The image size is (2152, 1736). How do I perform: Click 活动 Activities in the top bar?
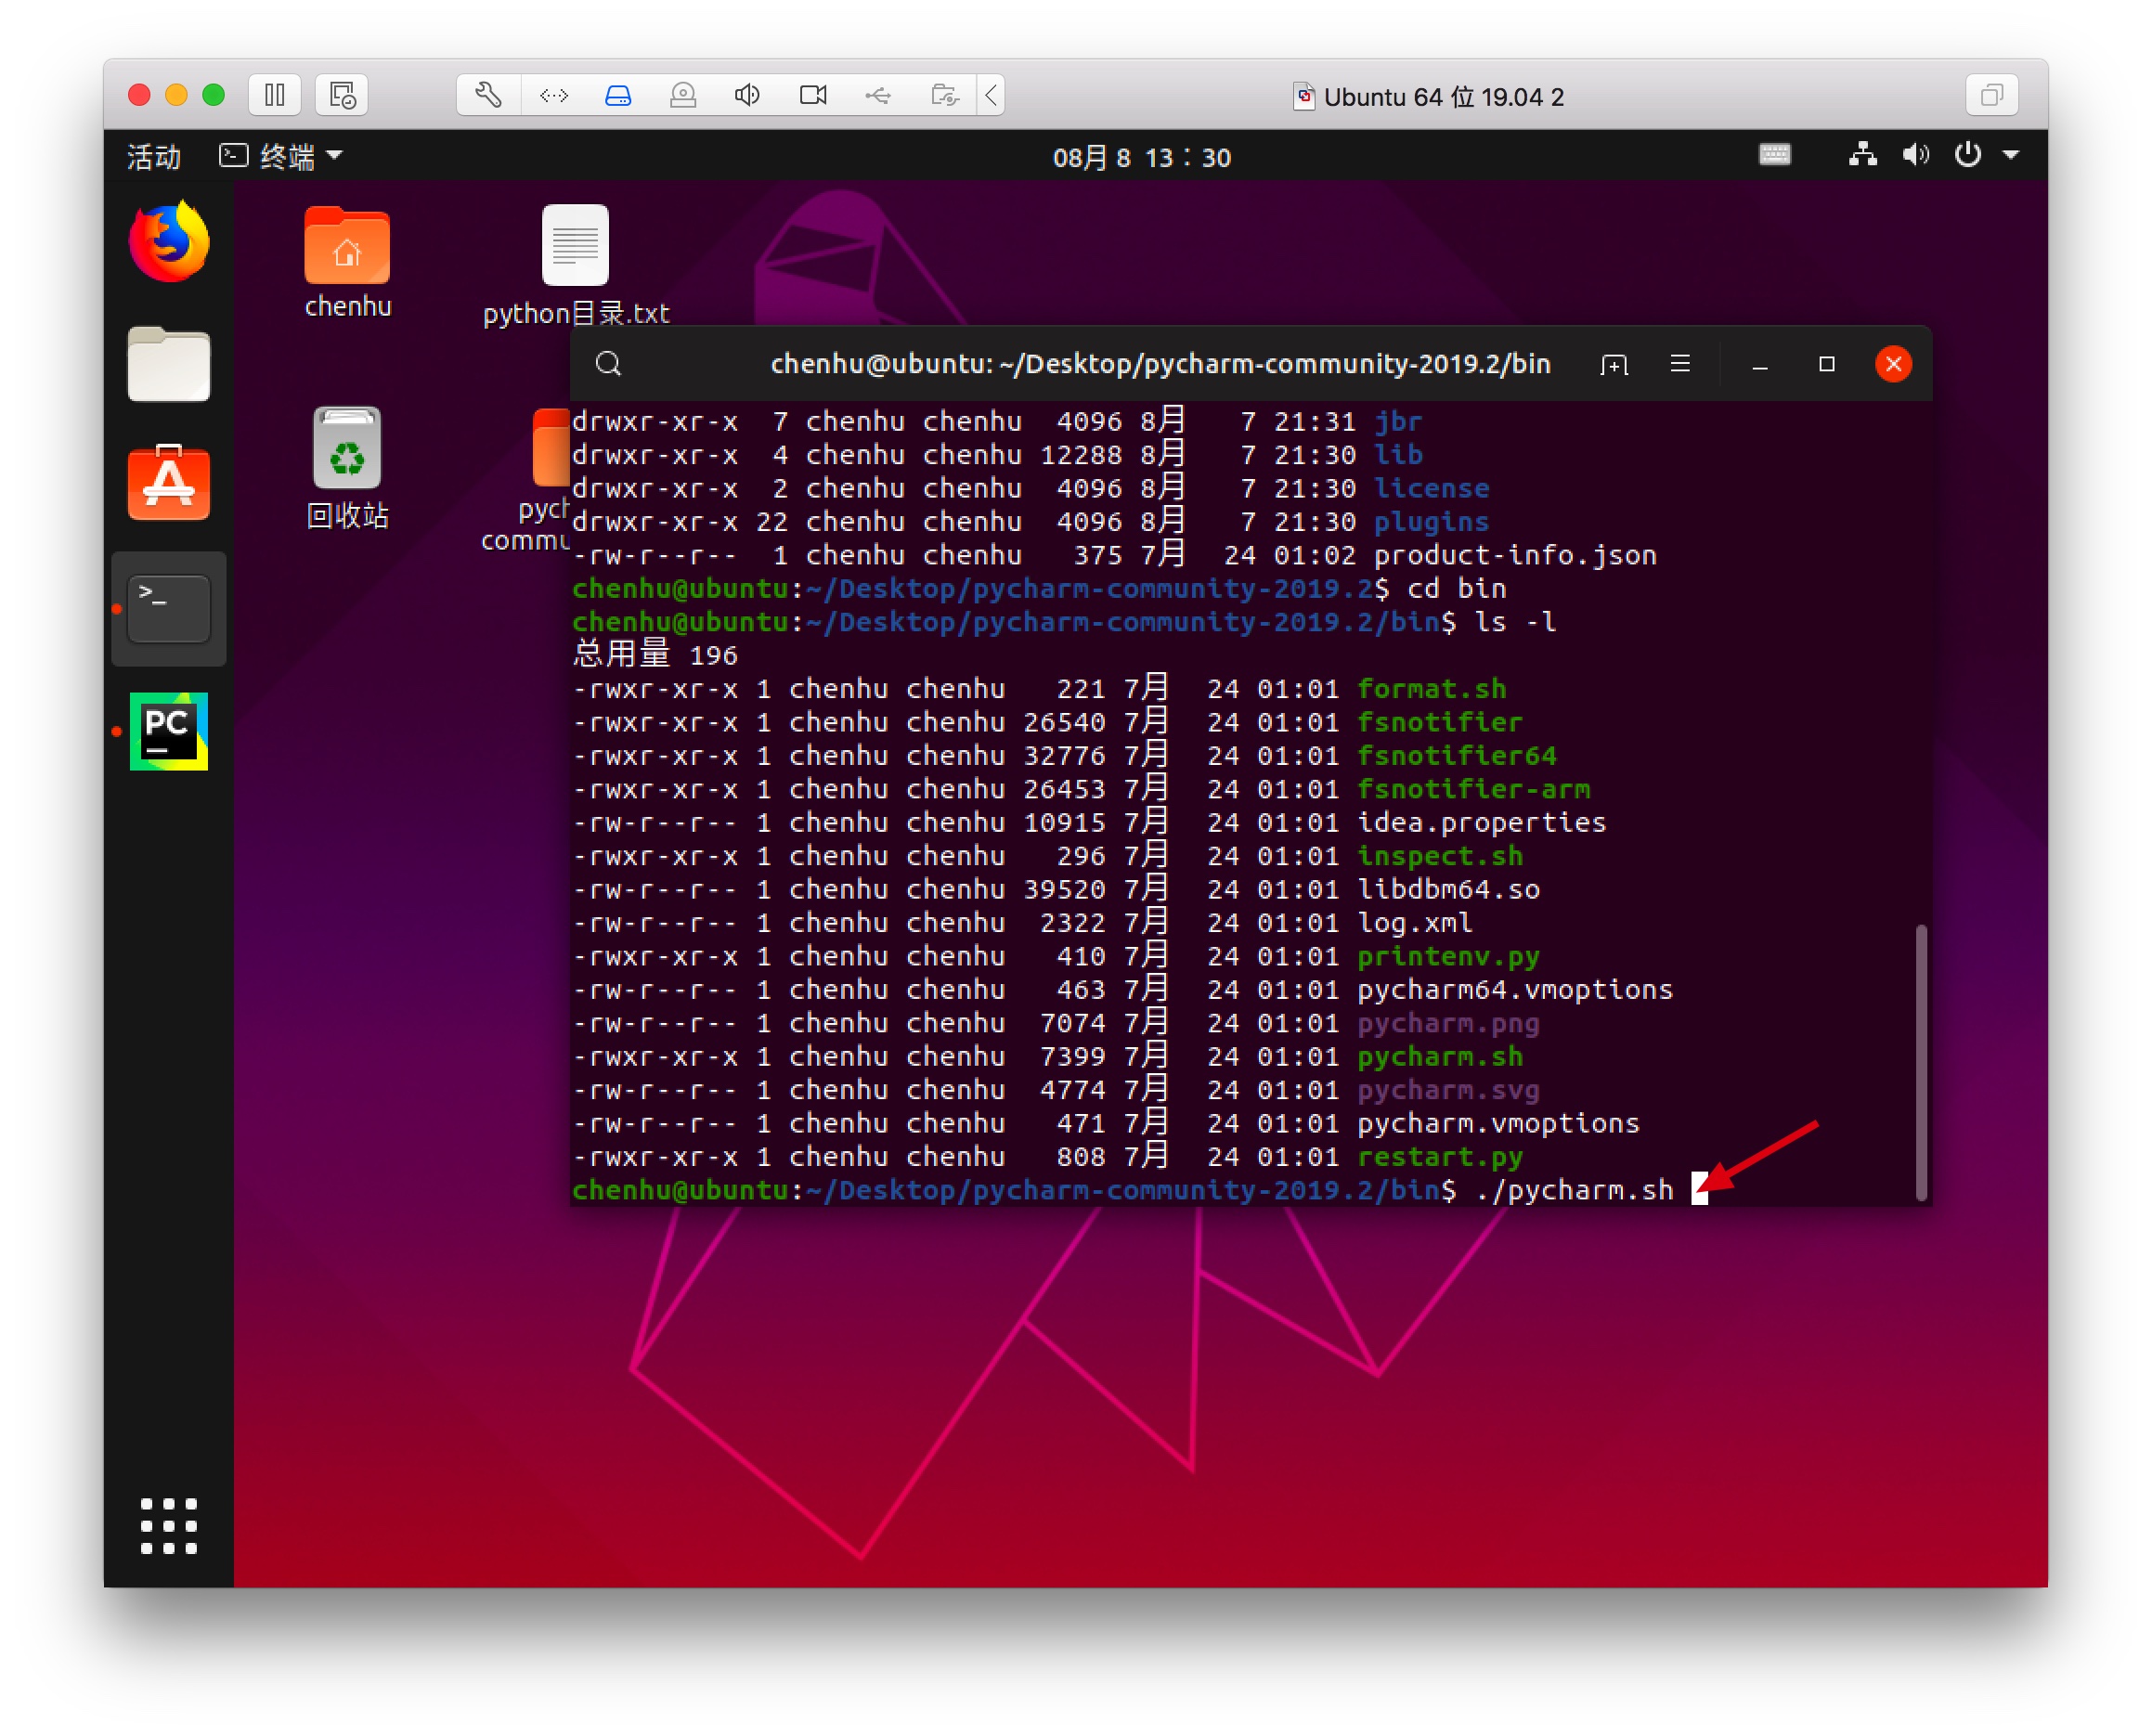pyautogui.click(x=153, y=156)
